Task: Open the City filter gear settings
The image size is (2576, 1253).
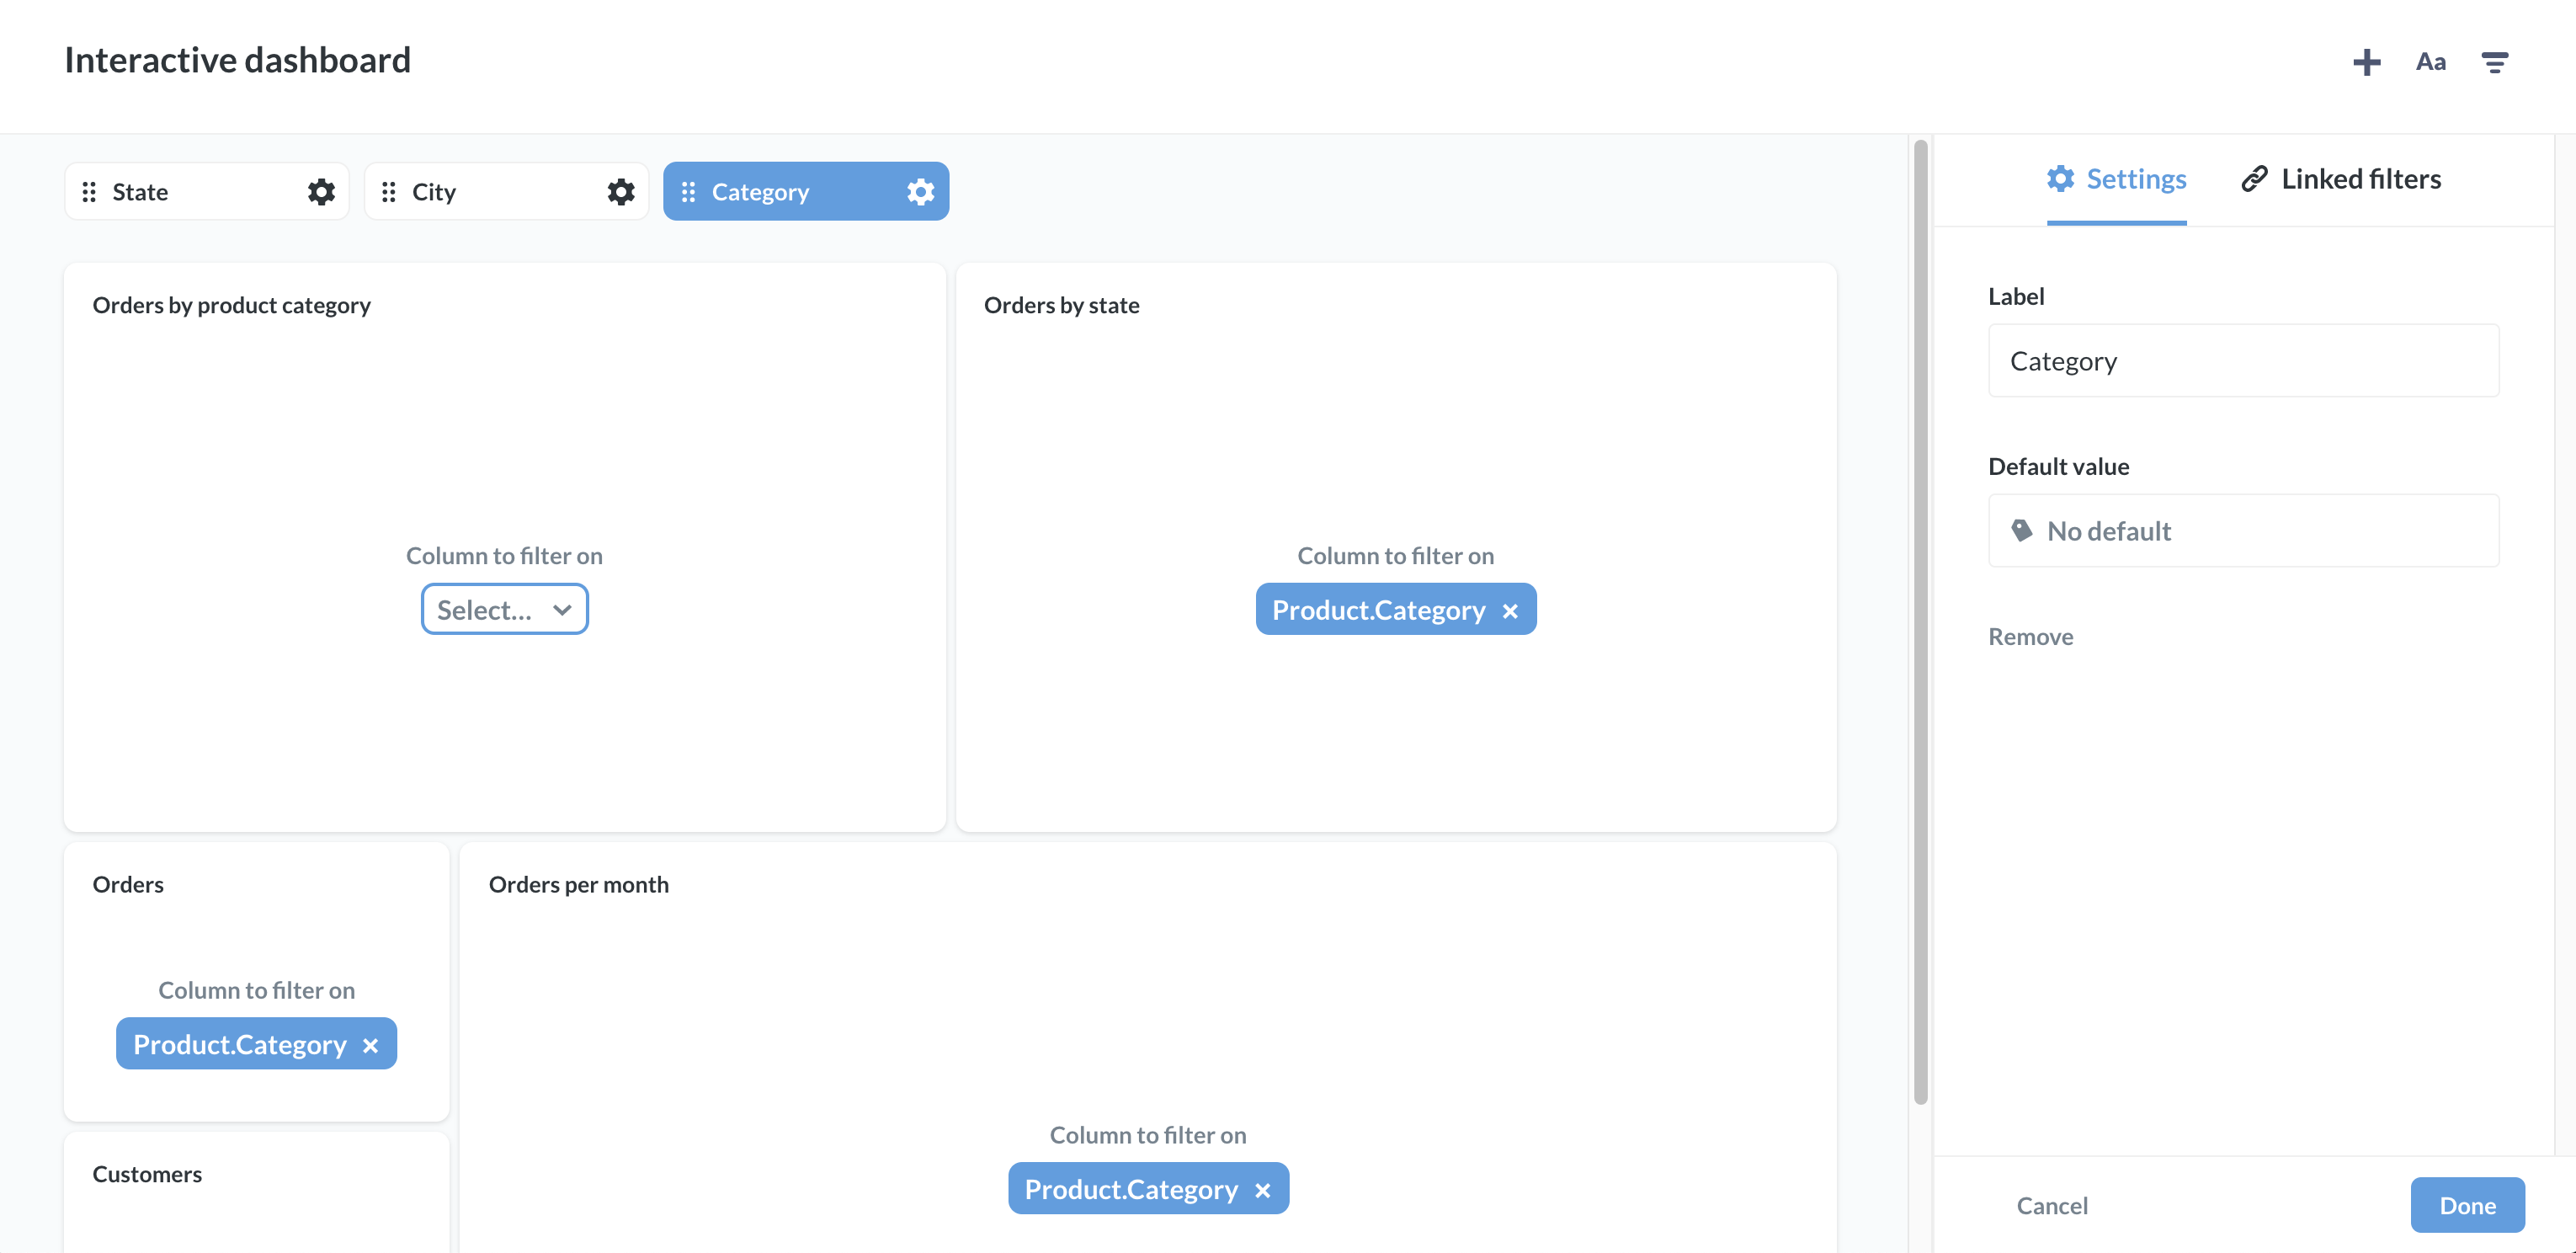Action: tap(621, 191)
